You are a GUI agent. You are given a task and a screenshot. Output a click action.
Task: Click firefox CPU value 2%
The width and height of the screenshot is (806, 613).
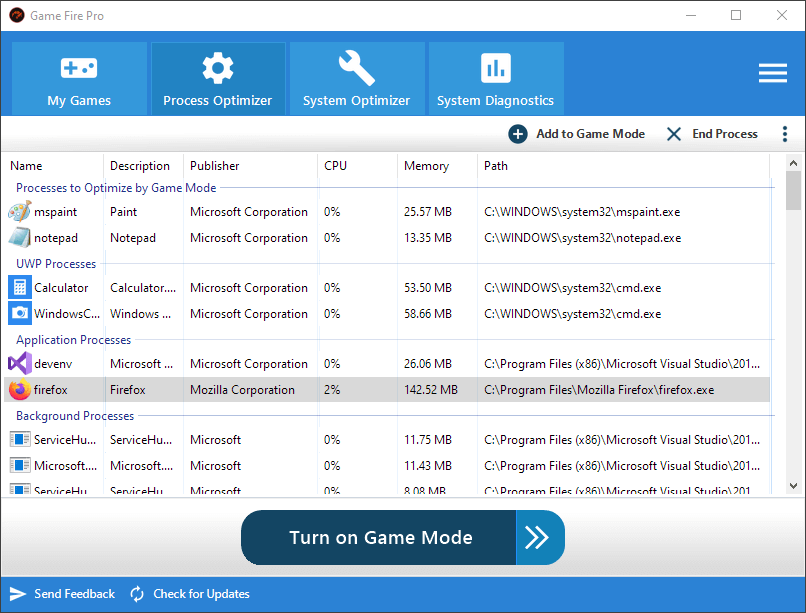coord(332,390)
